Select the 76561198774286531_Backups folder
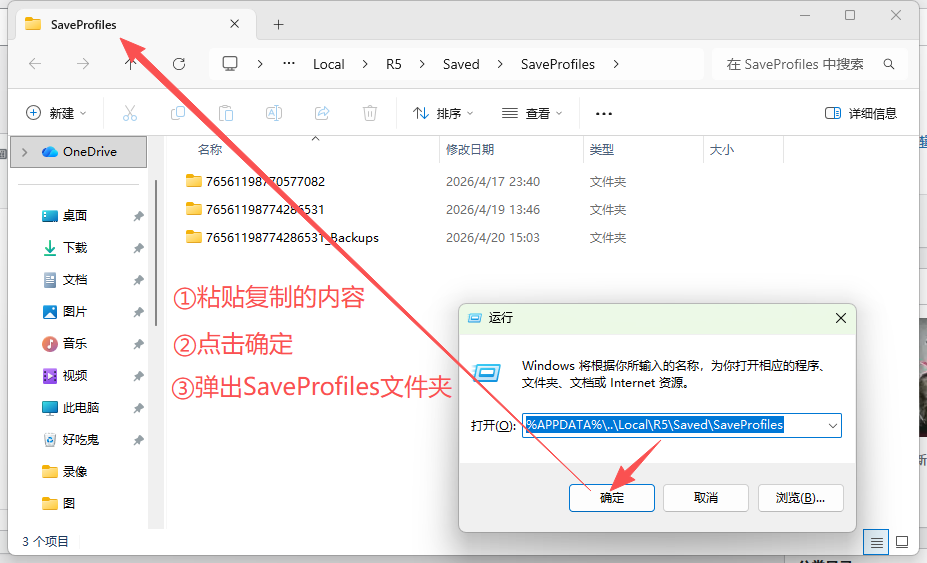 [291, 238]
